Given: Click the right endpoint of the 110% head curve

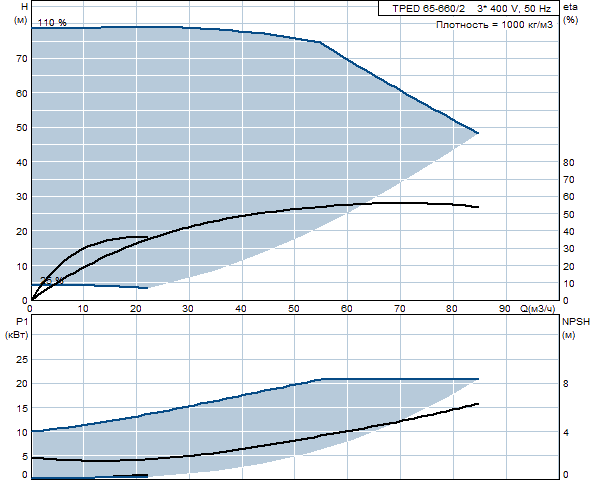Looking at the screenshot, I should click(478, 133).
